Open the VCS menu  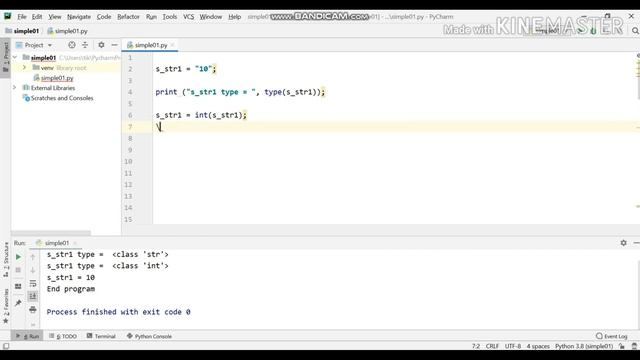click(188, 17)
